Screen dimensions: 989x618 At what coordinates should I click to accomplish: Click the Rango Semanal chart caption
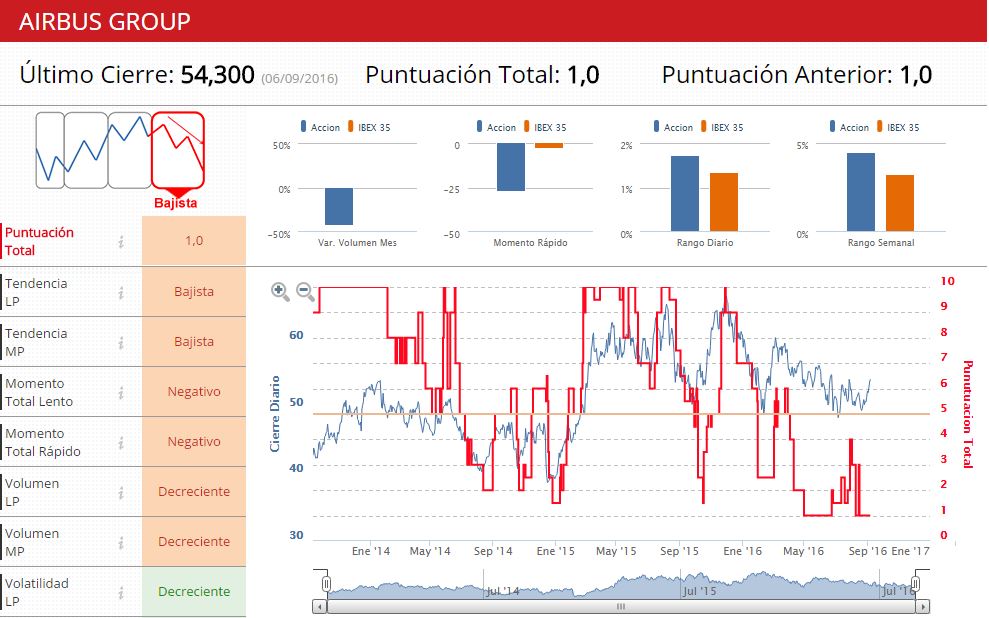pos(881,243)
